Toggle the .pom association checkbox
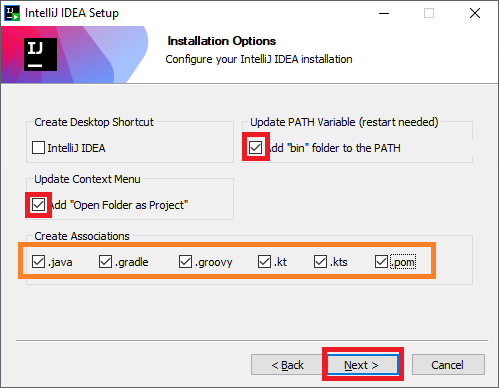The height and width of the screenshot is (388, 499). pyautogui.click(x=381, y=262)
